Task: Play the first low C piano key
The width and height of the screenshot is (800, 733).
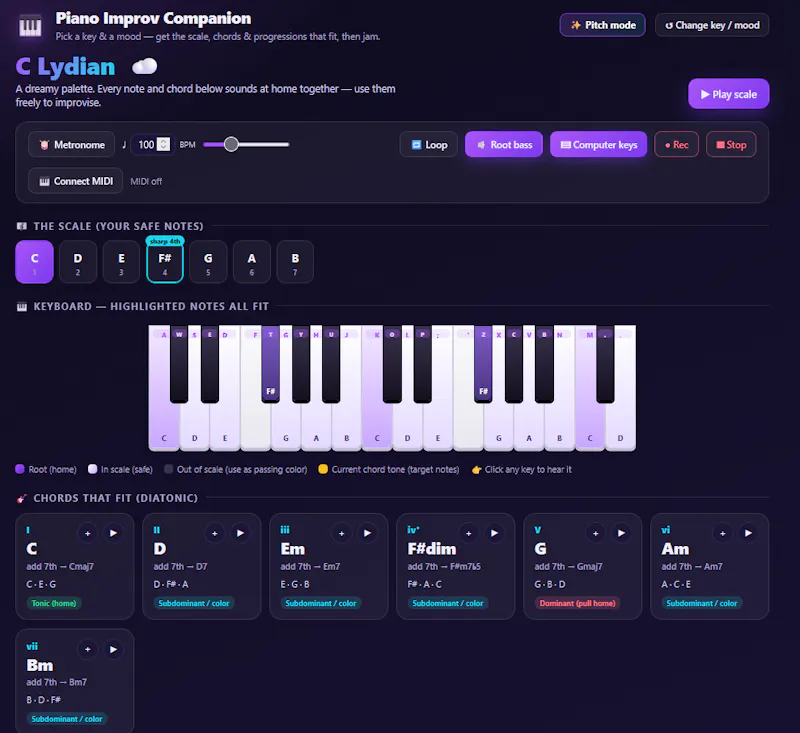Action: point(163,426)
